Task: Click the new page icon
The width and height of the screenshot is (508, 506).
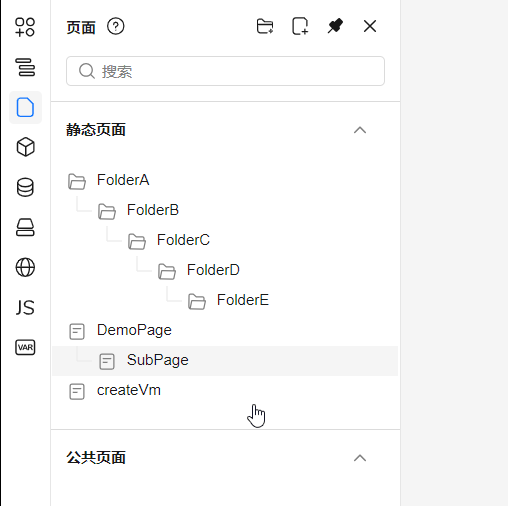Action: click(300, 26)
